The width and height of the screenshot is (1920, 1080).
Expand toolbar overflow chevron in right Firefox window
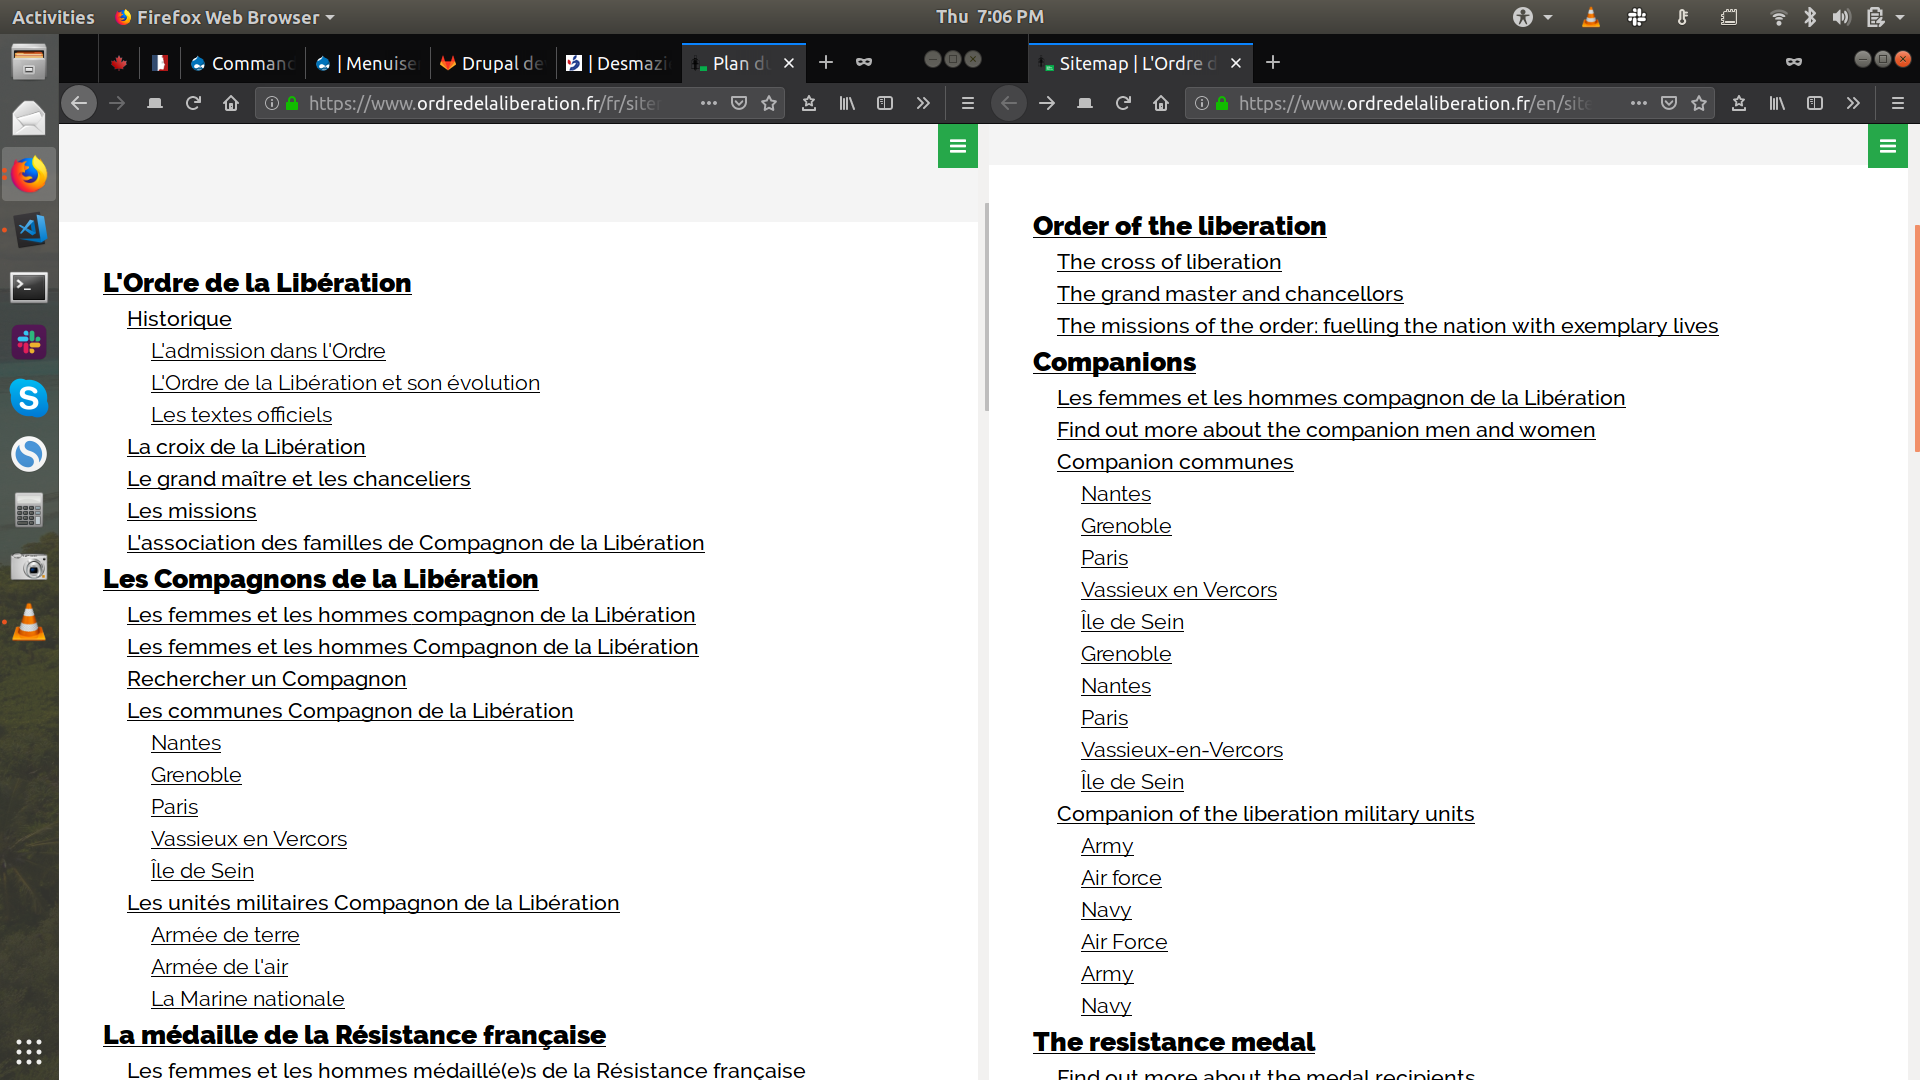tap(1853, 103)
